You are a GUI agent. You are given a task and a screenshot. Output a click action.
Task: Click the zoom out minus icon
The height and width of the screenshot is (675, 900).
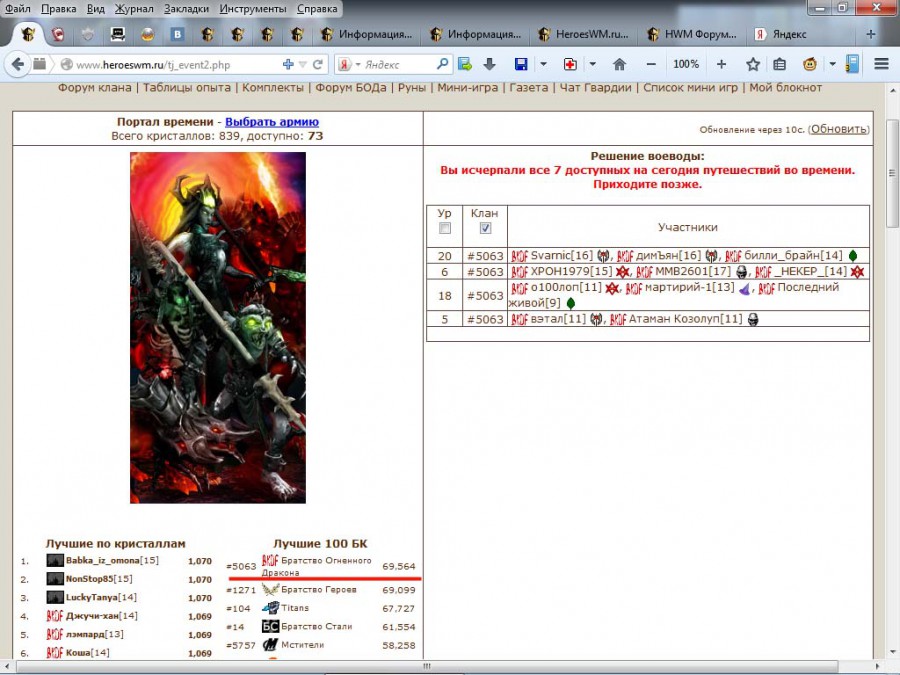coord(651,64)
